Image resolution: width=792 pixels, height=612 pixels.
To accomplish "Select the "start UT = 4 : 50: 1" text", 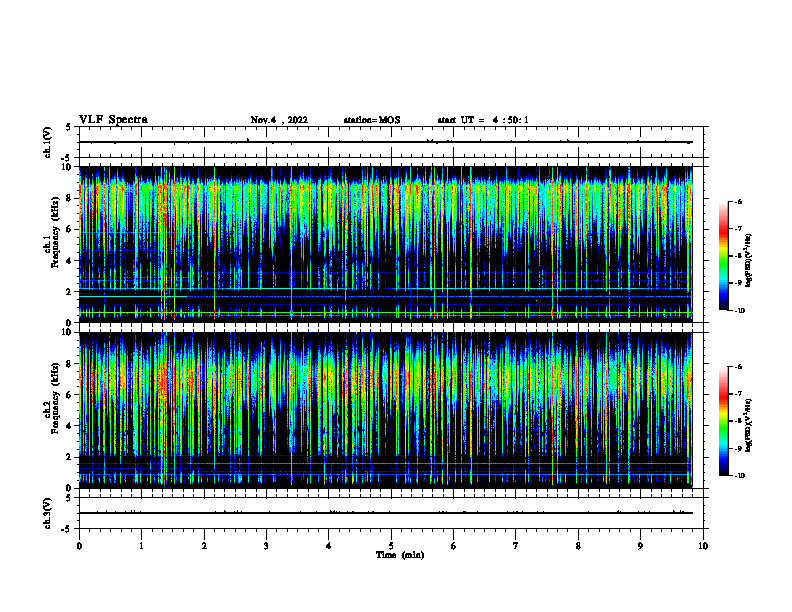I will pos(483,120).
